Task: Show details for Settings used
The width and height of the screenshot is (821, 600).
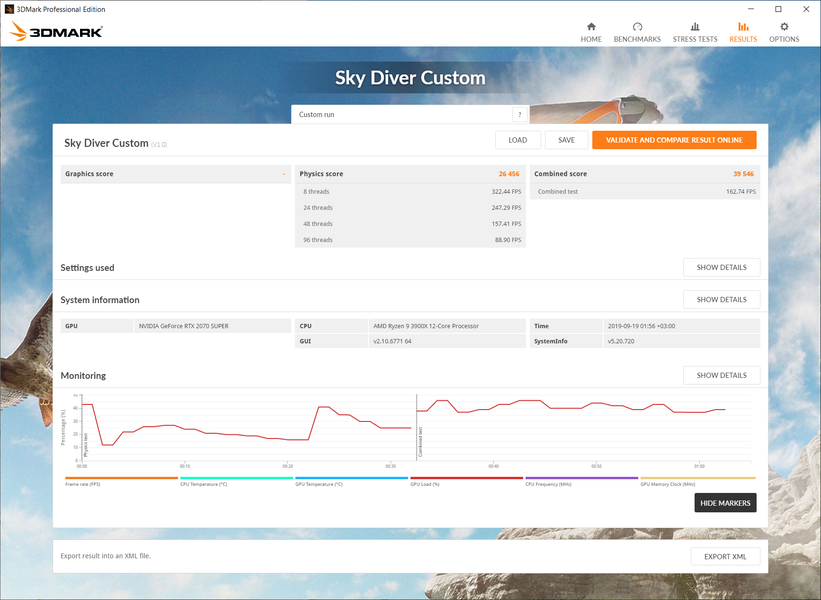Action: coord(722,267)
